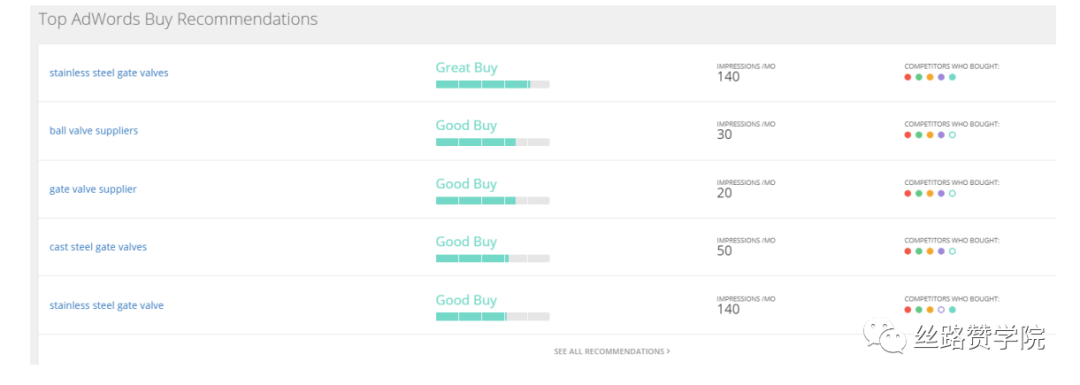Click hollow teal dot in gate valve supplier row

tap(952, 194)
